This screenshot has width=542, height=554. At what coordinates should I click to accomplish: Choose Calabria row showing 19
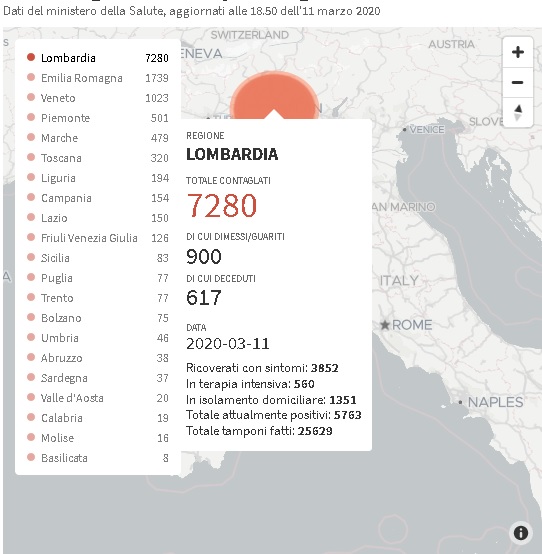[x=98, y=418]
